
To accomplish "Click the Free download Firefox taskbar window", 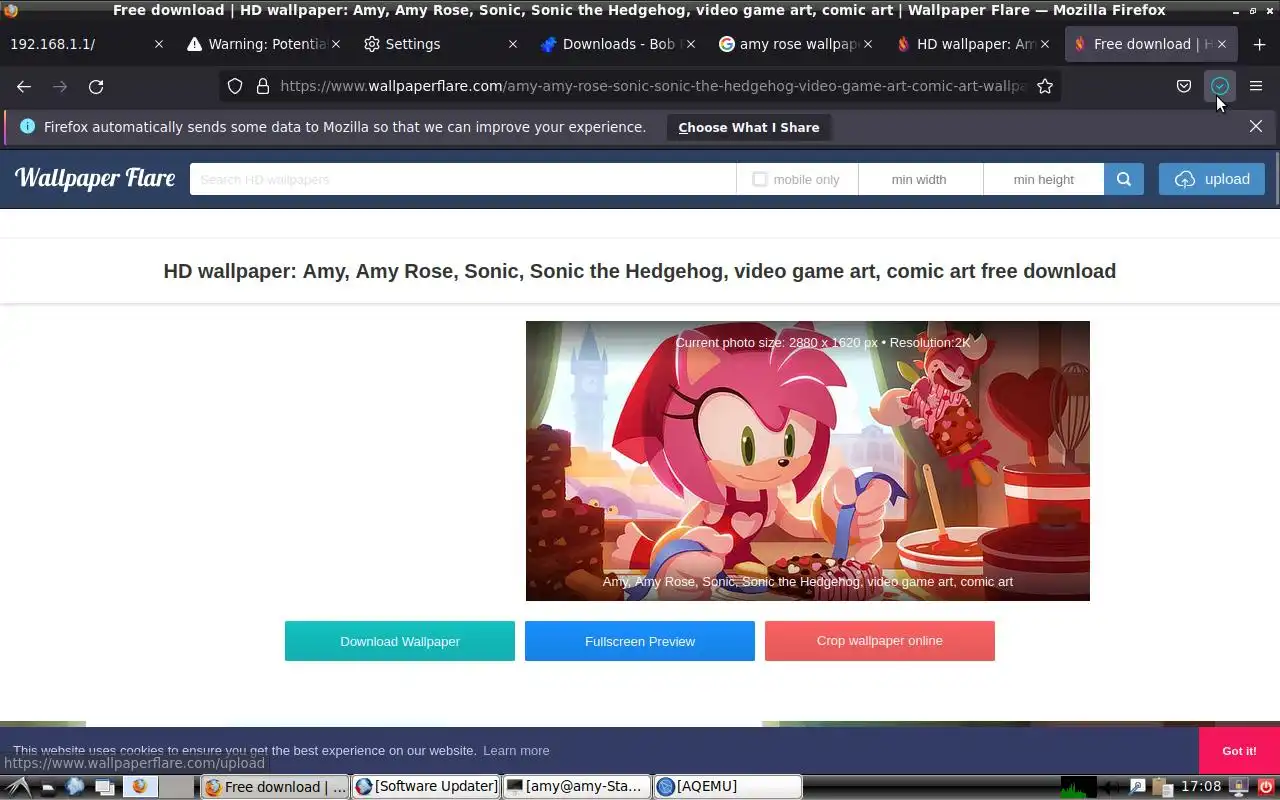I will tap(275, 787).
